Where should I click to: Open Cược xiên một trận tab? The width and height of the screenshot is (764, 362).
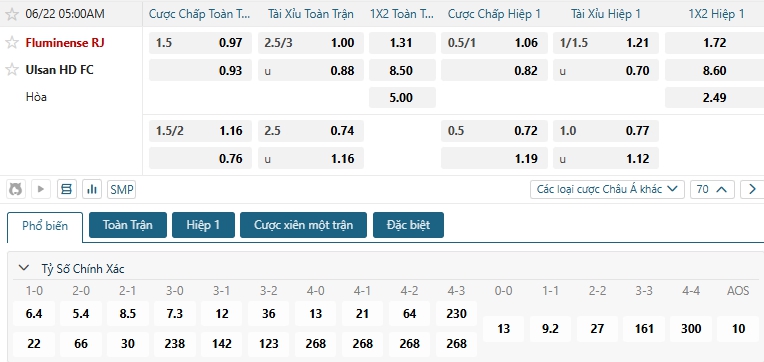coord(303,225)
